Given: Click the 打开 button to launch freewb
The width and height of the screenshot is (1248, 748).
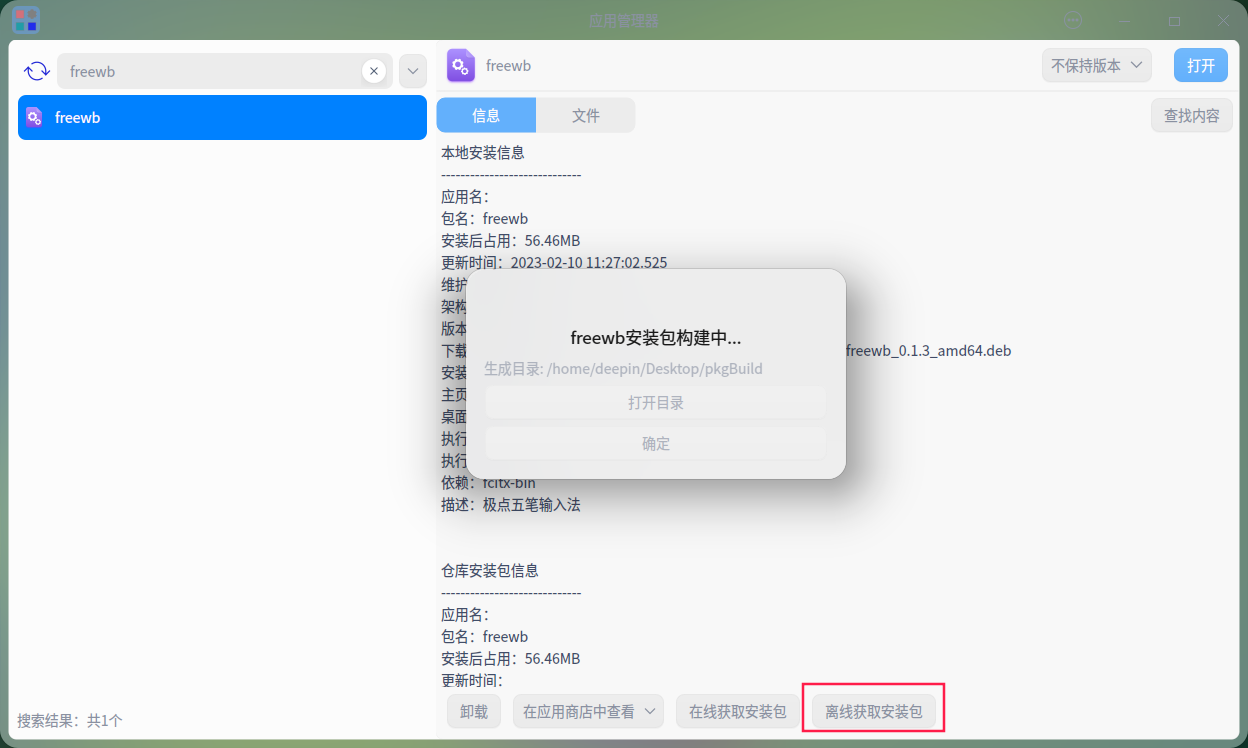Looking at the screenshot, I should [x=1200, y=64].
